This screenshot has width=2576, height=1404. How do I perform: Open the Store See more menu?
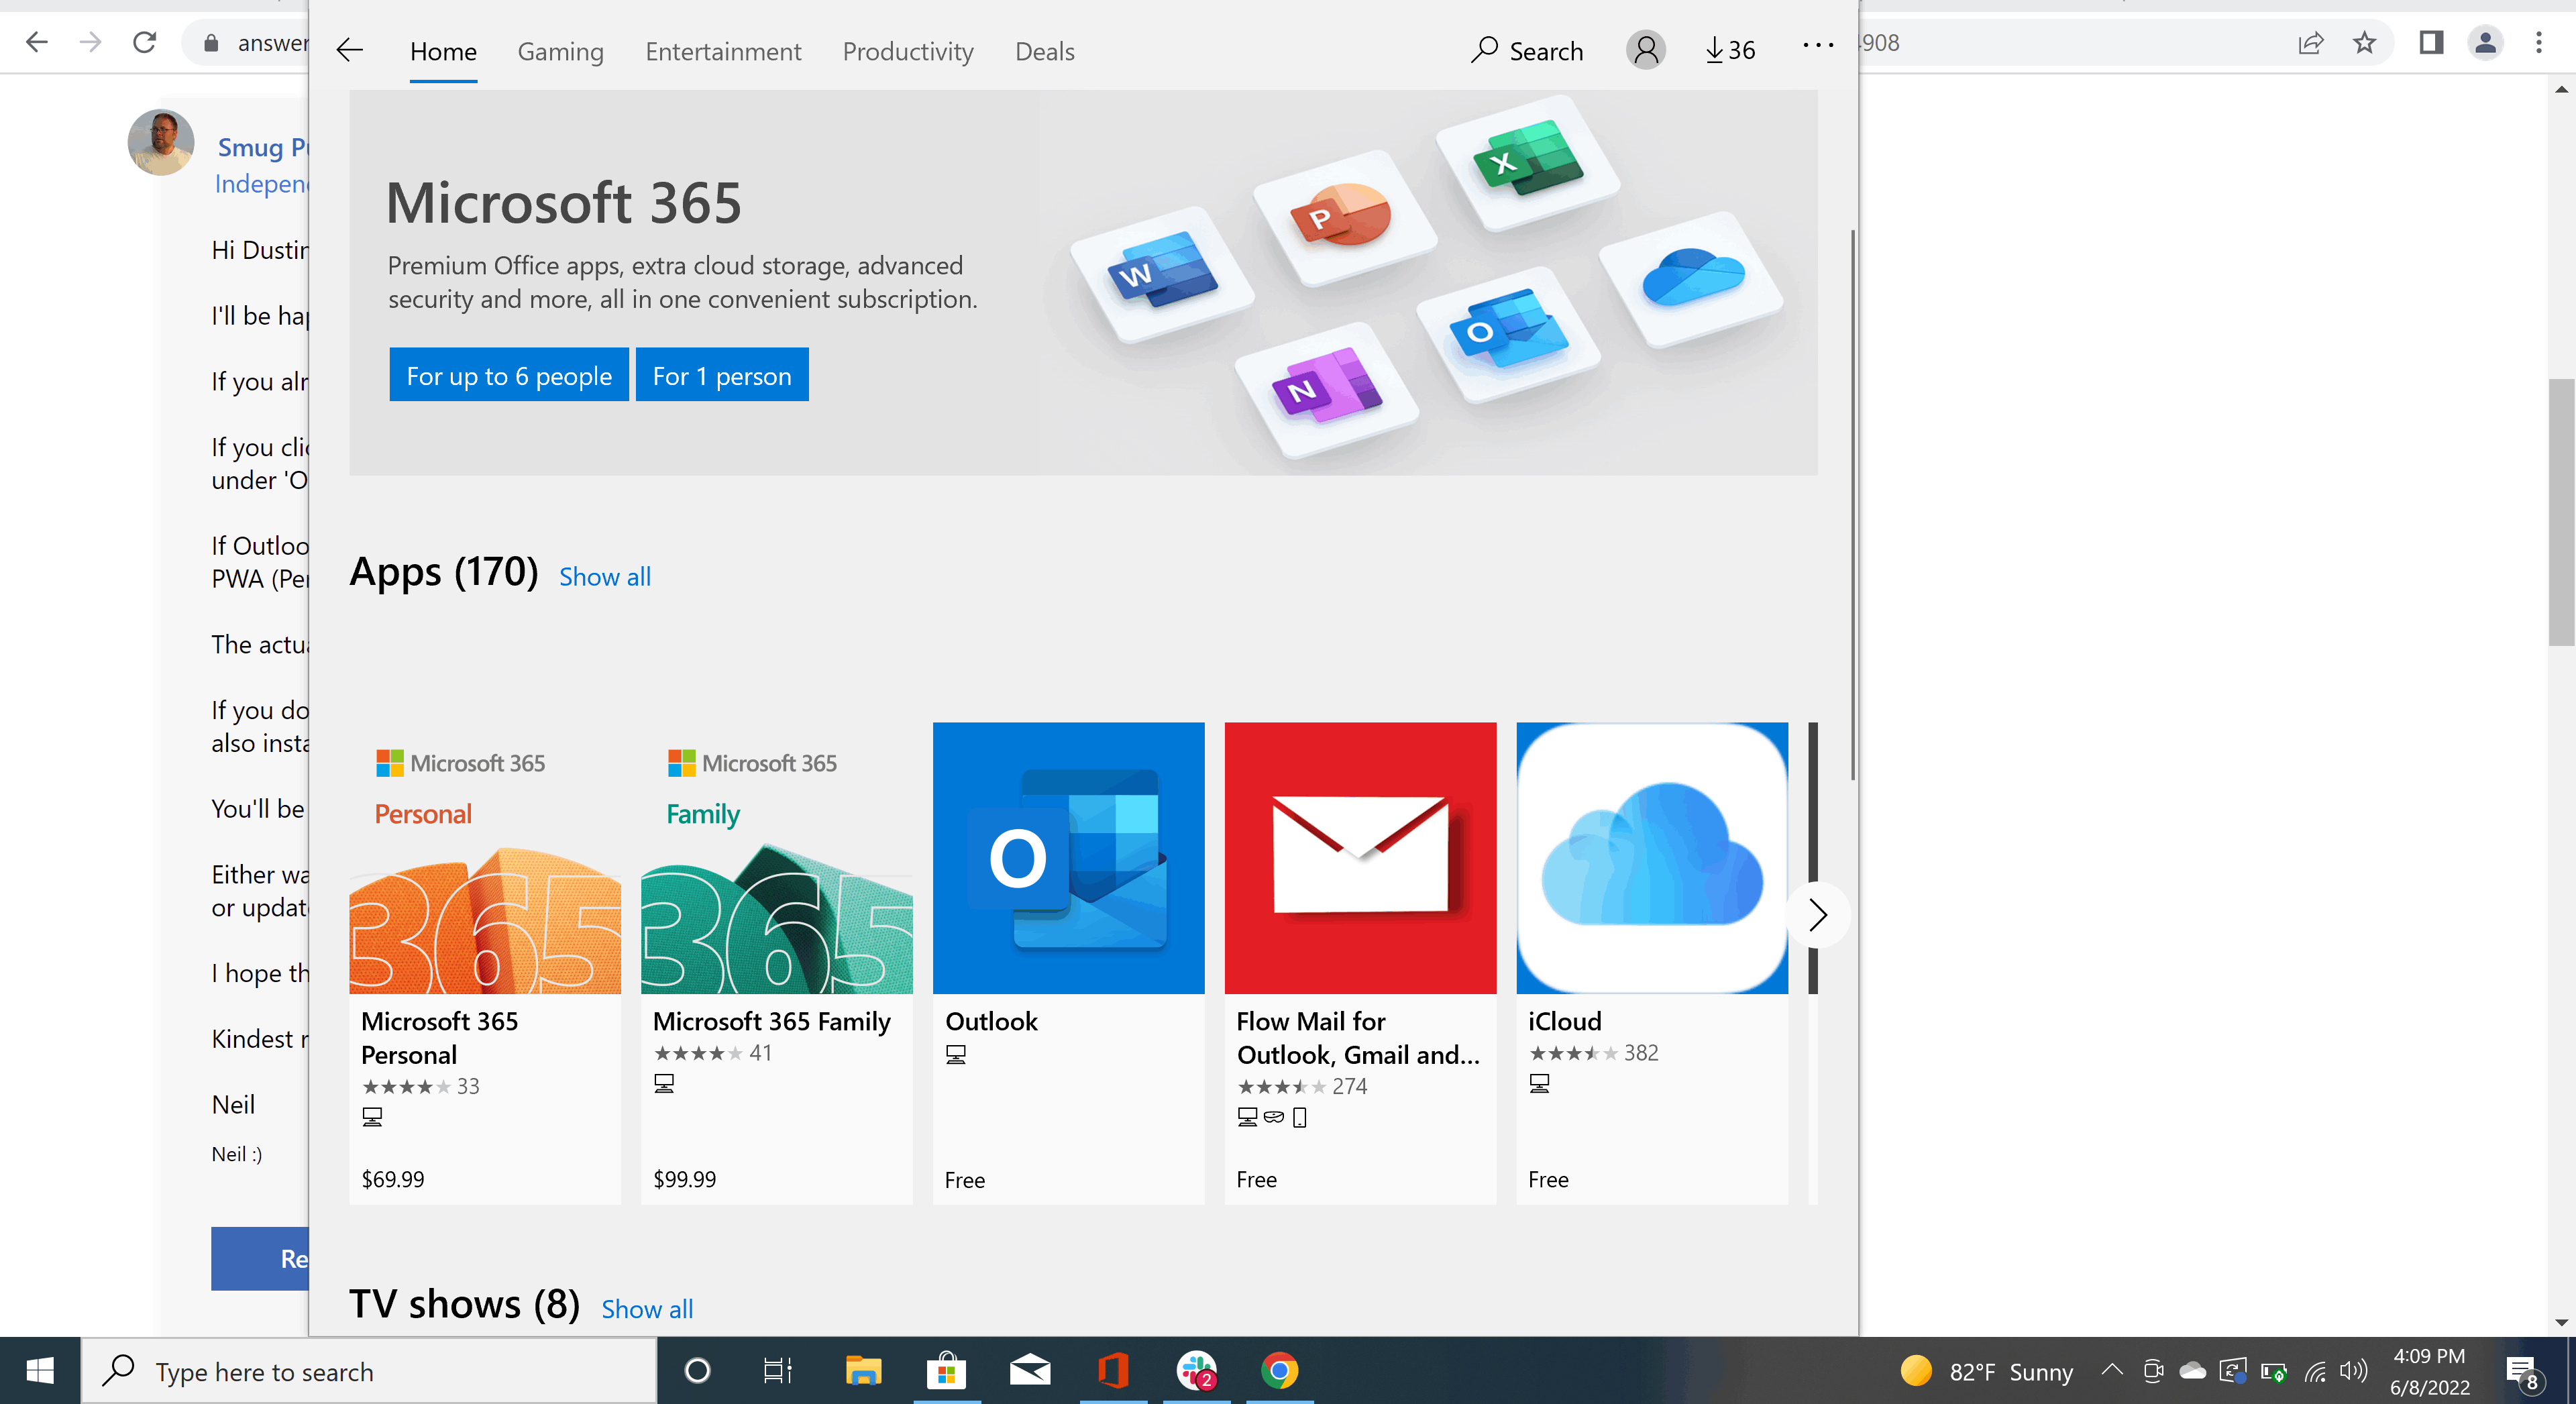point(1818,45)
